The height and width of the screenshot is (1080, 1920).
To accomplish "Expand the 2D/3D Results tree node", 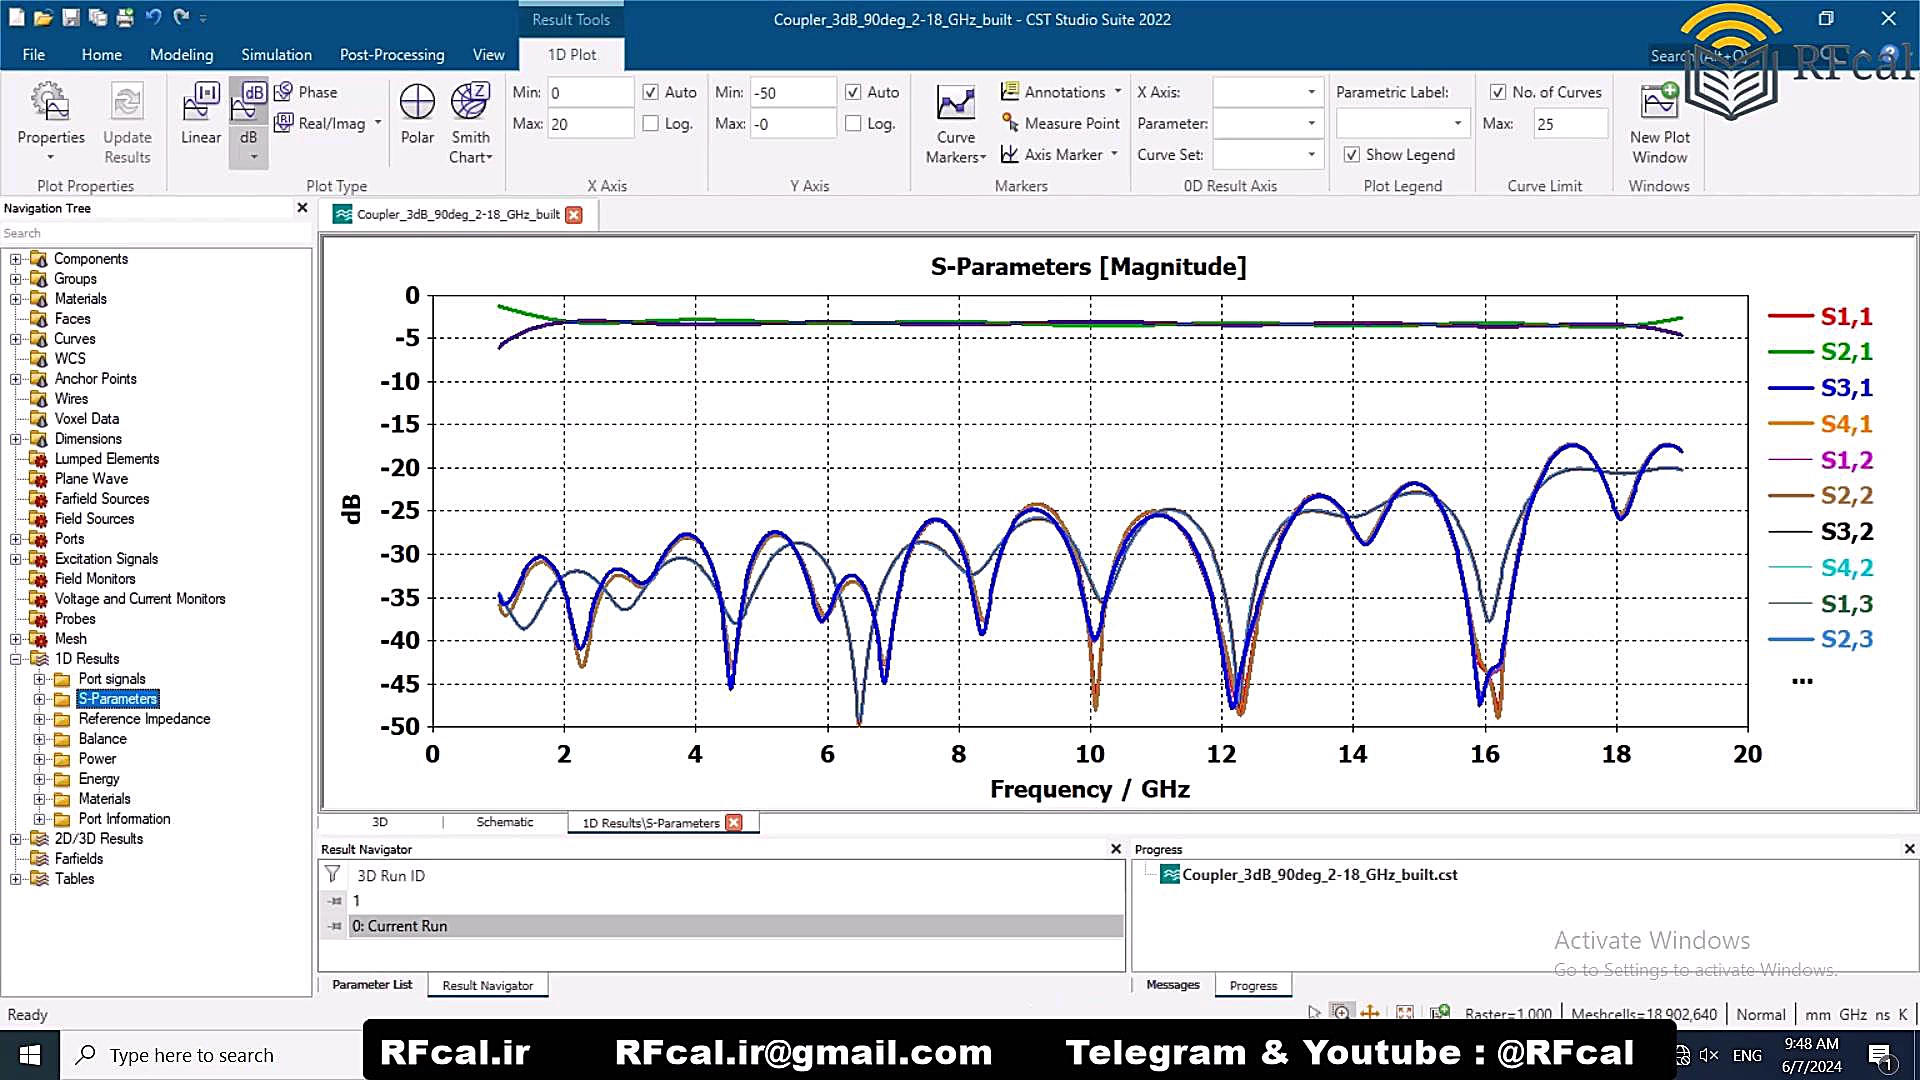I will click(x=16, y=839).
